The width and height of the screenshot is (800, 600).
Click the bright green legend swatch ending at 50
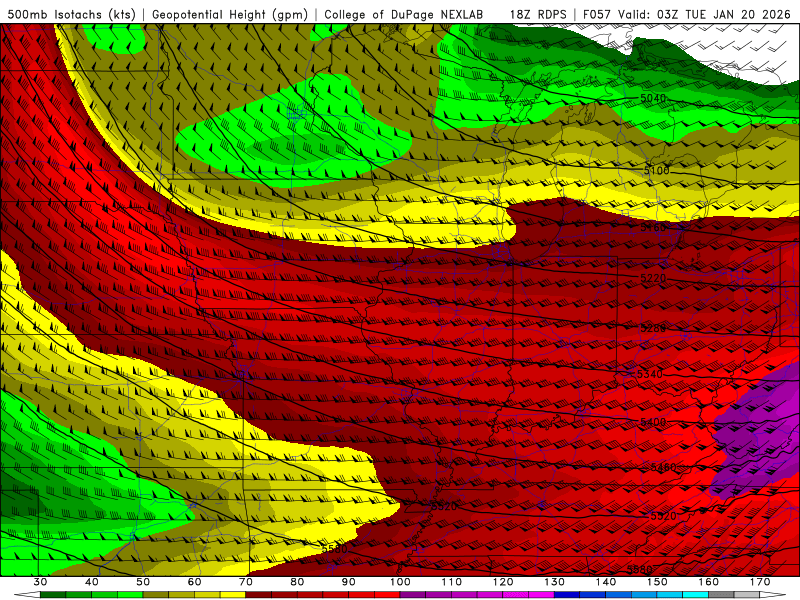(130, 595)
